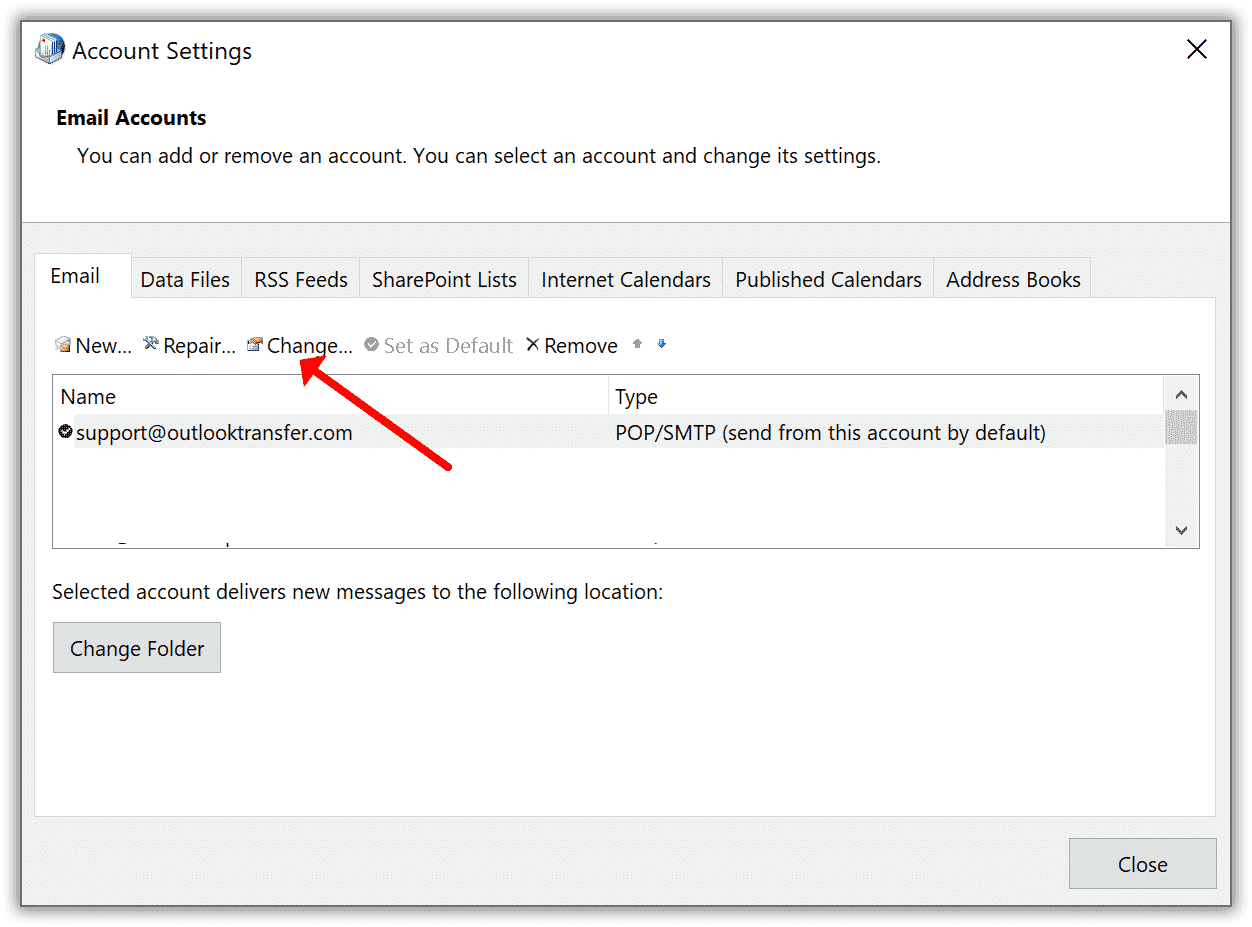The height and width of the screenshot is (927, 1252).
Task: Click the Change account icon
Action: (255, 345)
